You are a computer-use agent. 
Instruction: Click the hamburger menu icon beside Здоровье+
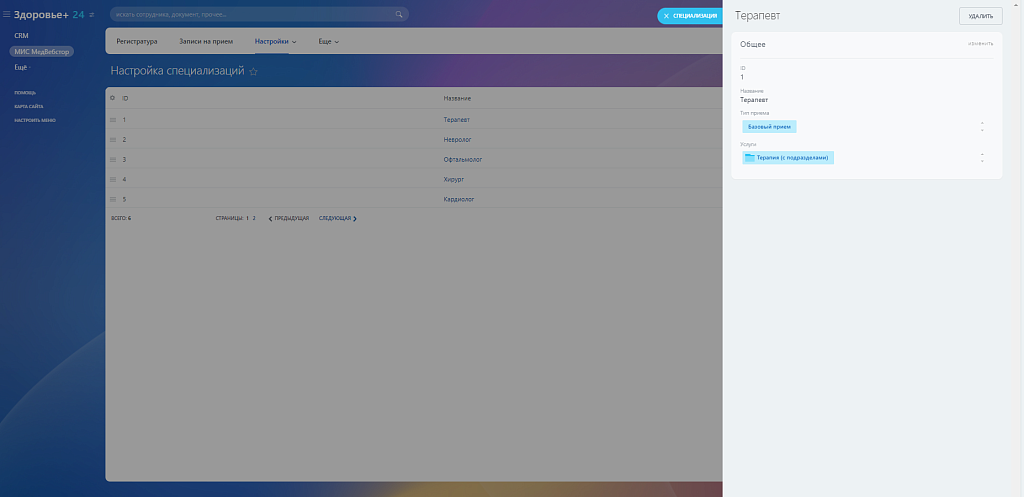point(7,15)
